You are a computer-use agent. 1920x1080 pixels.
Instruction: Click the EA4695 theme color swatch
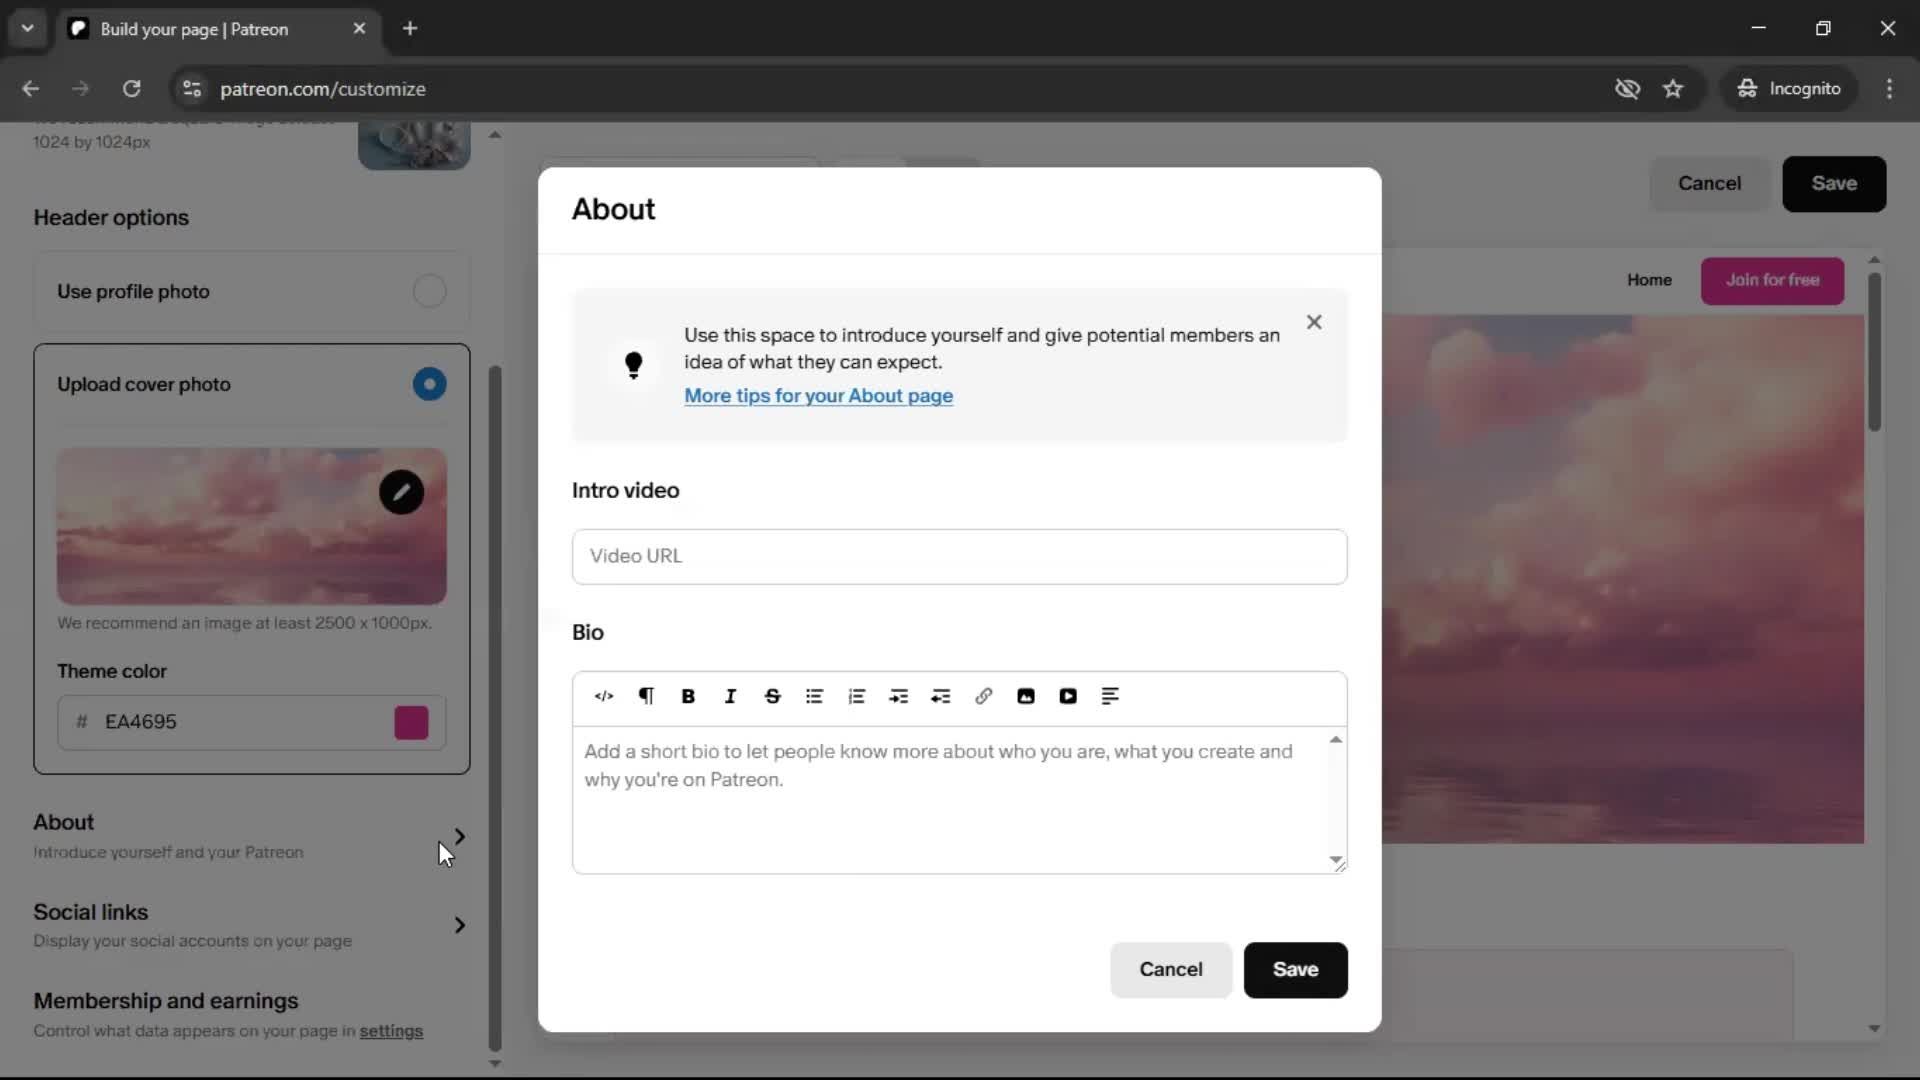(410, 722)
